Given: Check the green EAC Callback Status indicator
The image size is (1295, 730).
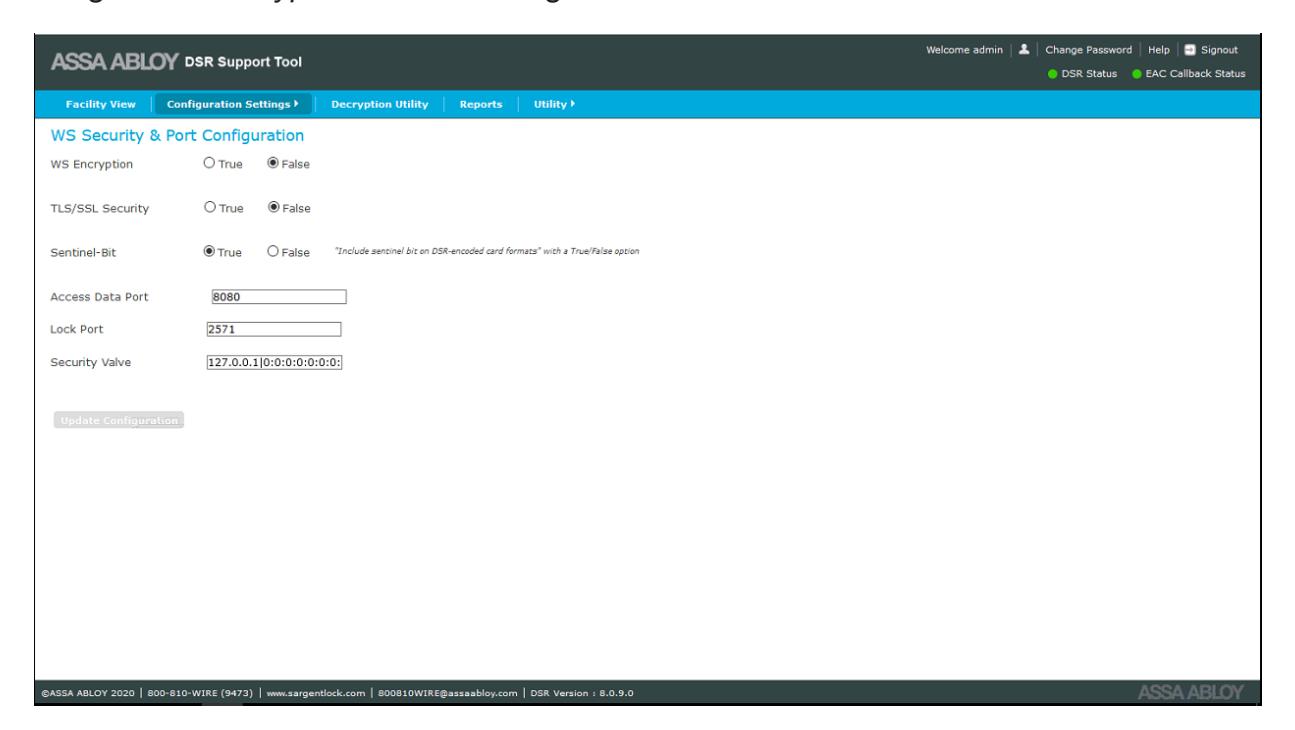Looking at the screenshot, I should [x=1136, y=75].
